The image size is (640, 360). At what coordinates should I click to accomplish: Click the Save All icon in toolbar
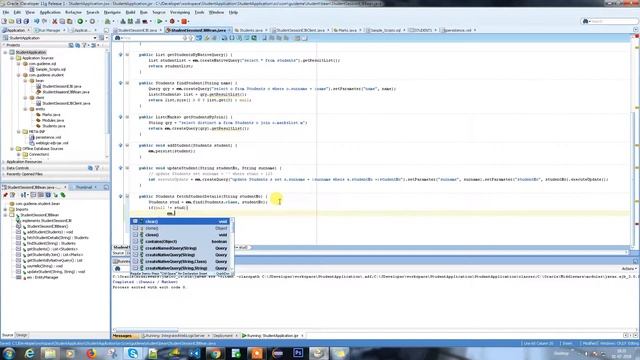[x=26, y=21]
